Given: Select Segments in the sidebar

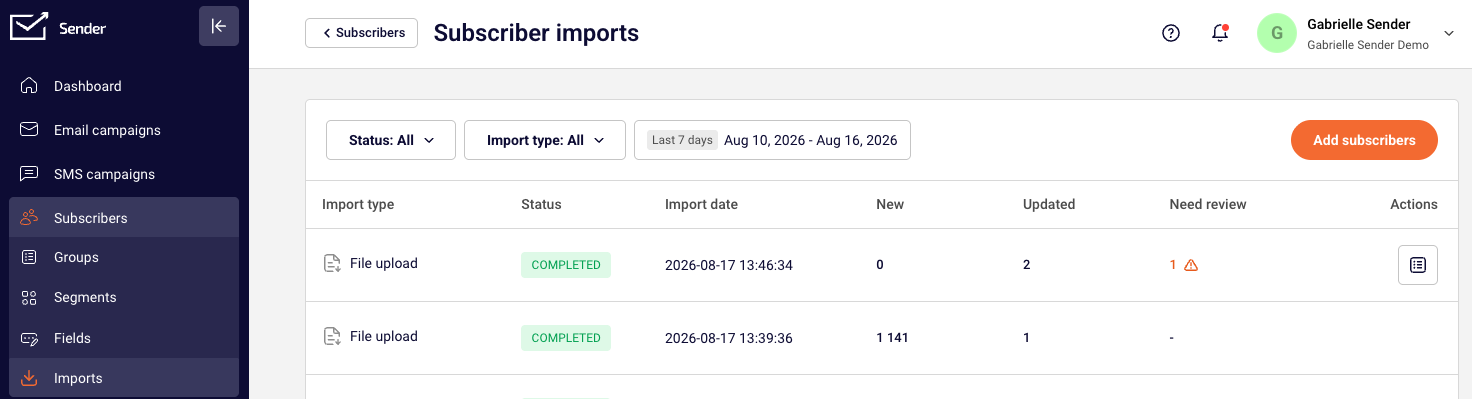Looking at the screenshot, I should coord(124,297).
